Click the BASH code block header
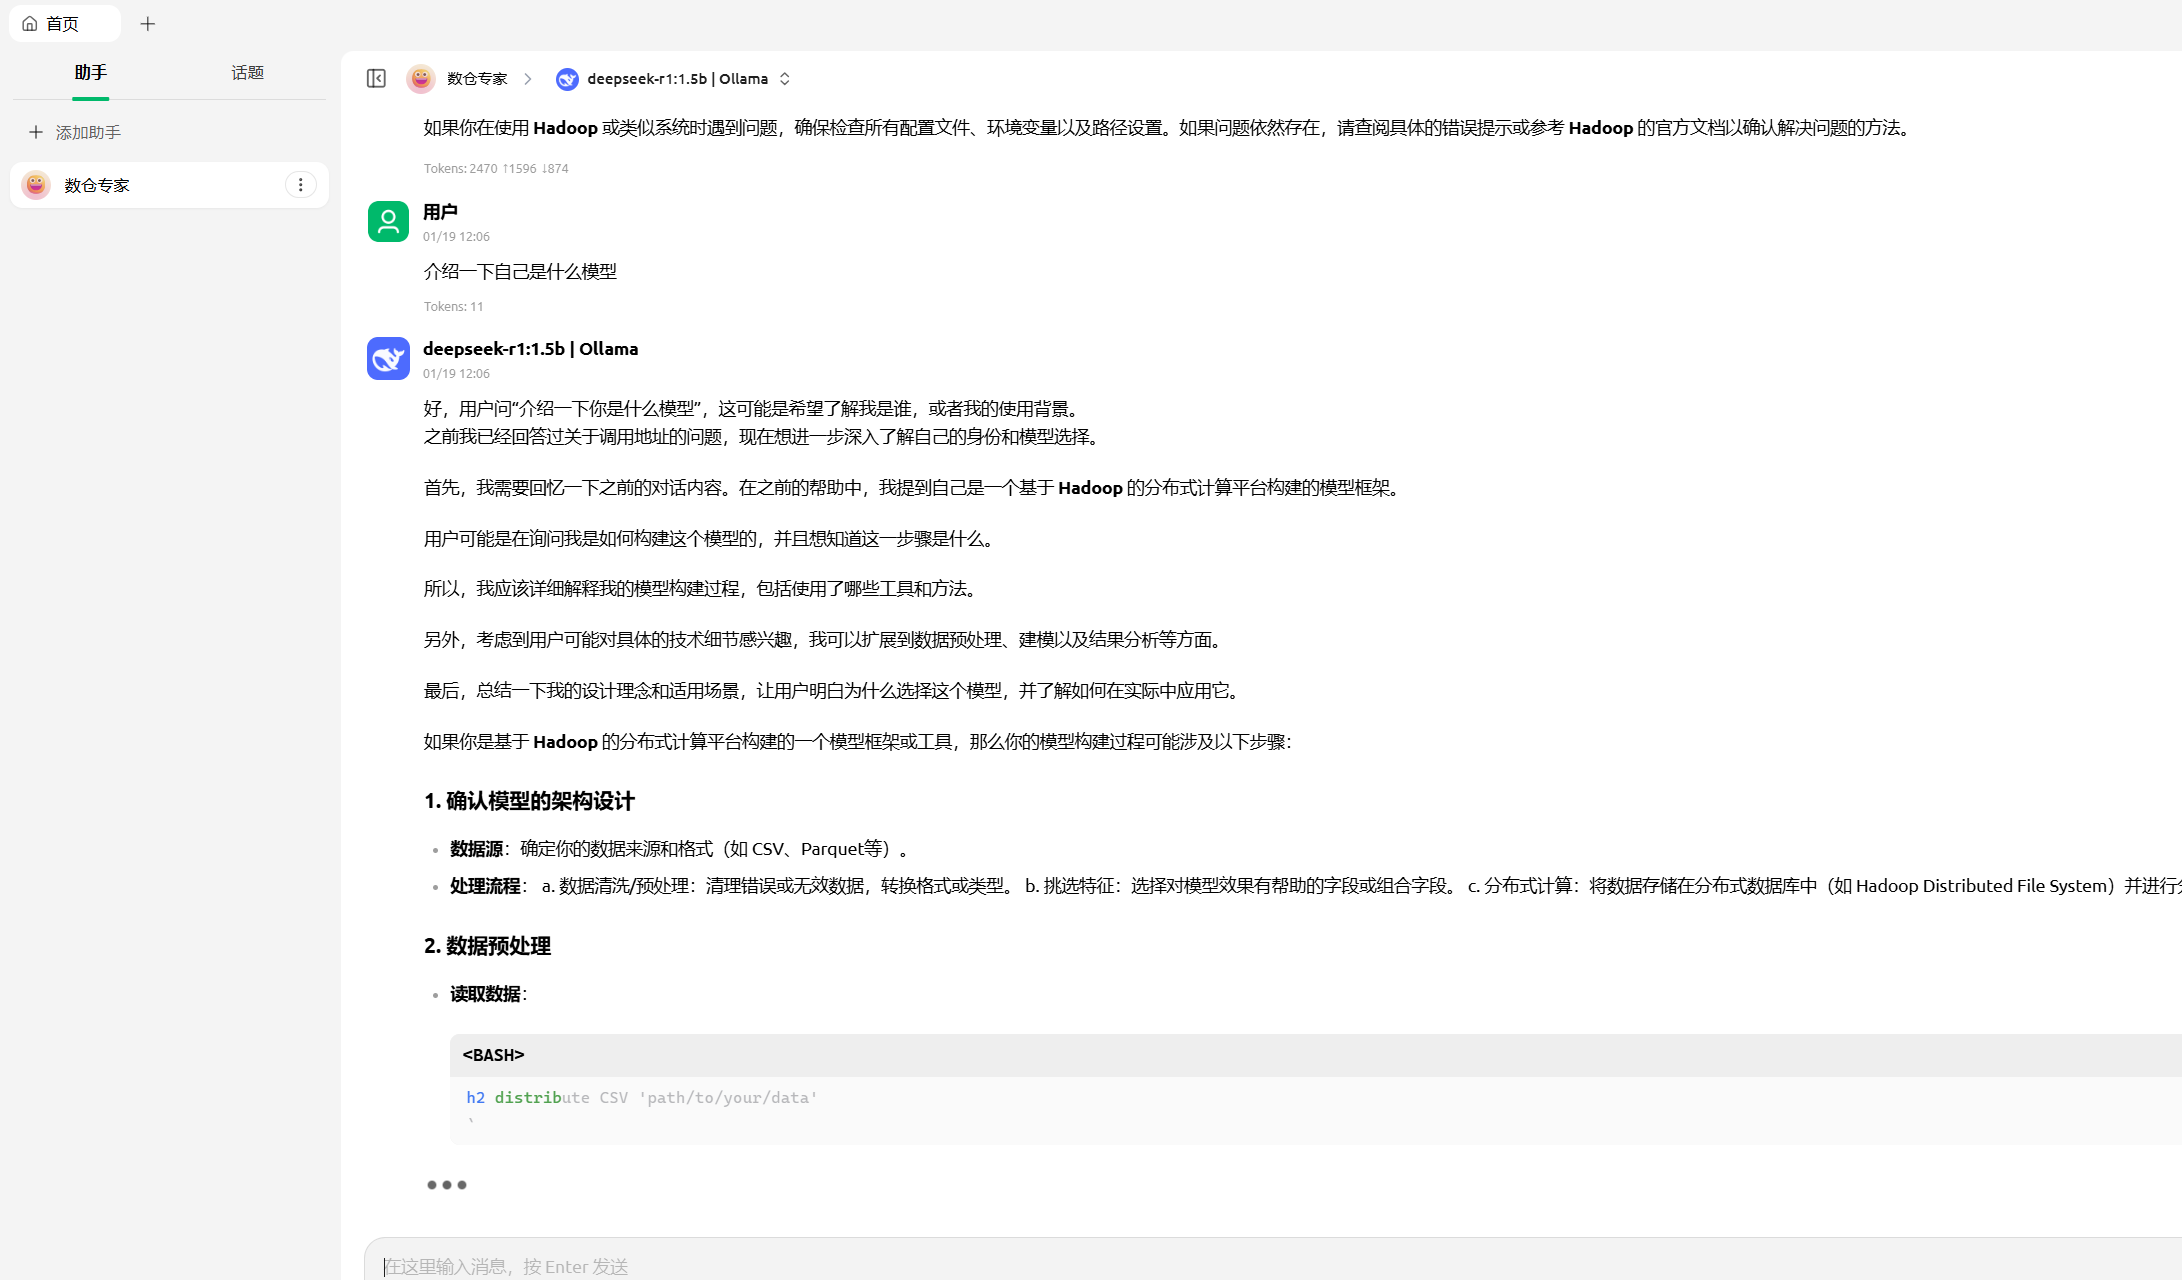The image size is (2182, 1280). 1300,1055
